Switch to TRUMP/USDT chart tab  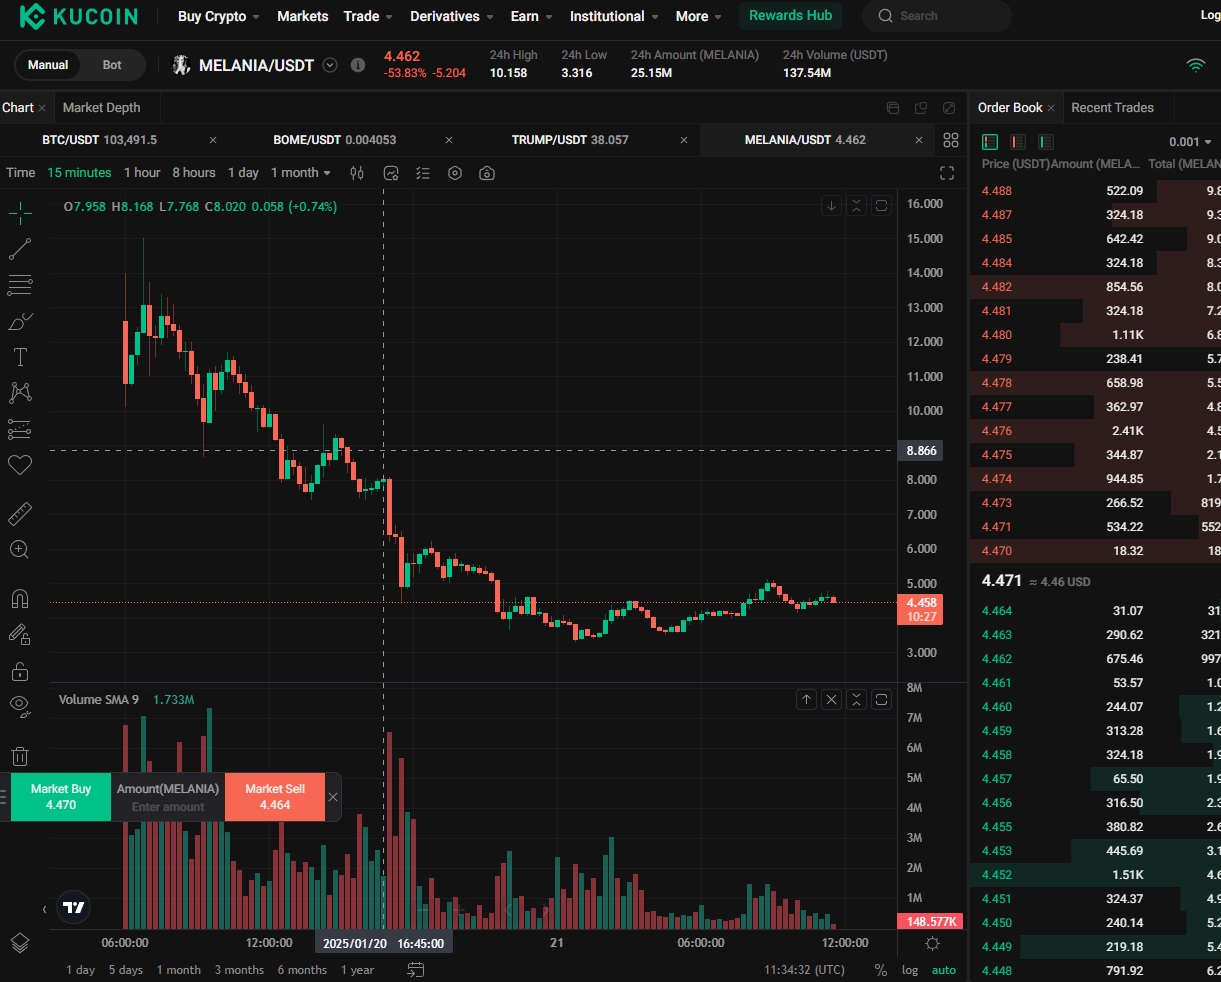[x=570, y=140]
